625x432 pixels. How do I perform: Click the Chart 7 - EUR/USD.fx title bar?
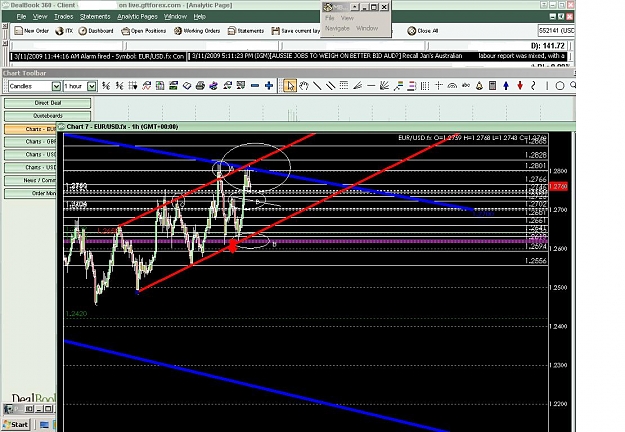click(x=316, y=127)
